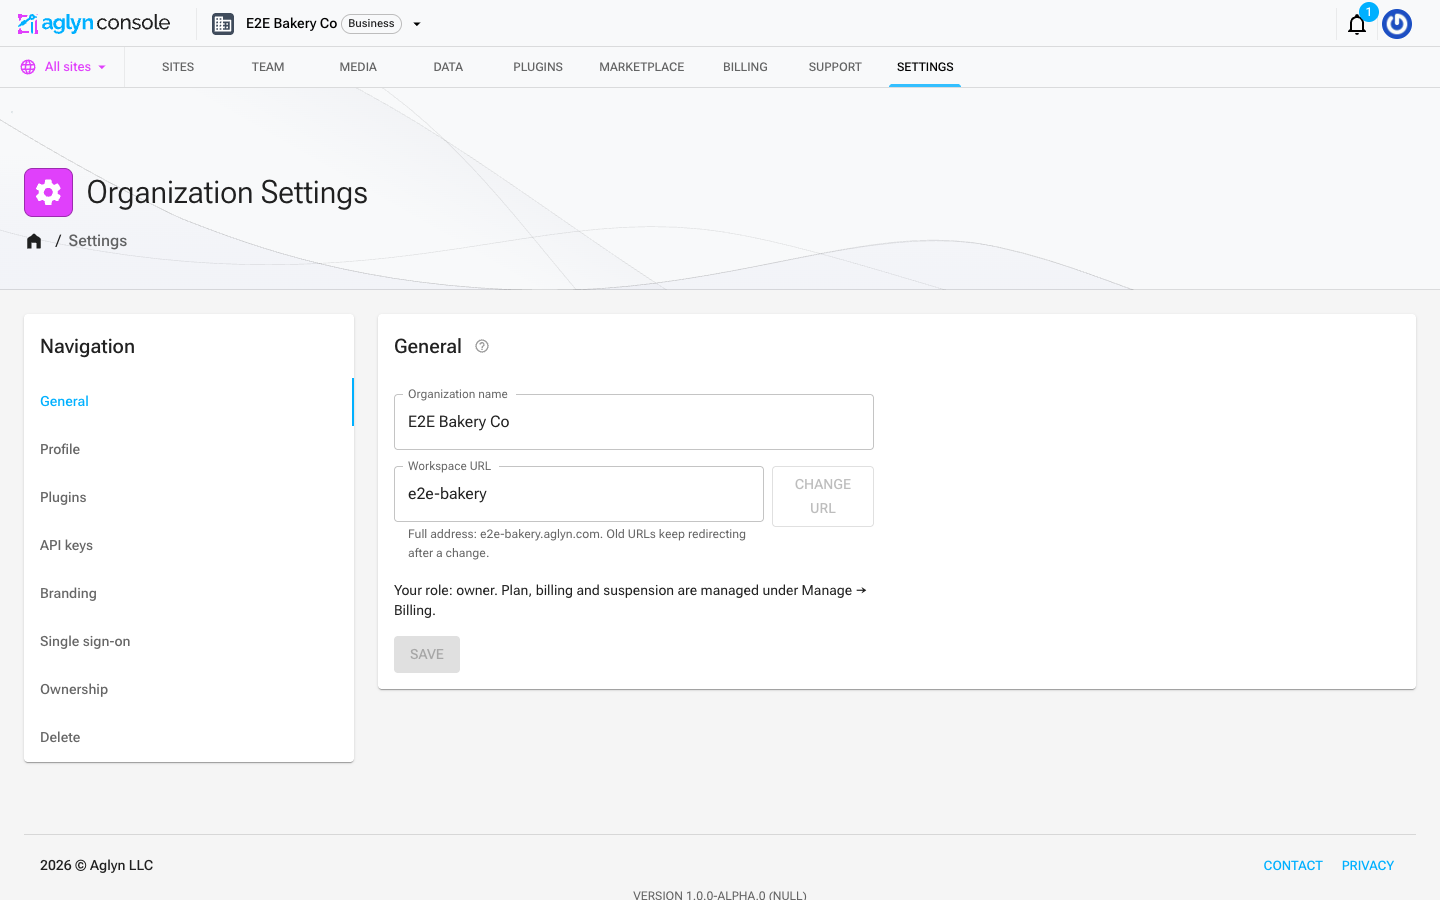1440x900 pixels.
Task: Click the Navigation panel heading
Action: click(x=87, y=346)
